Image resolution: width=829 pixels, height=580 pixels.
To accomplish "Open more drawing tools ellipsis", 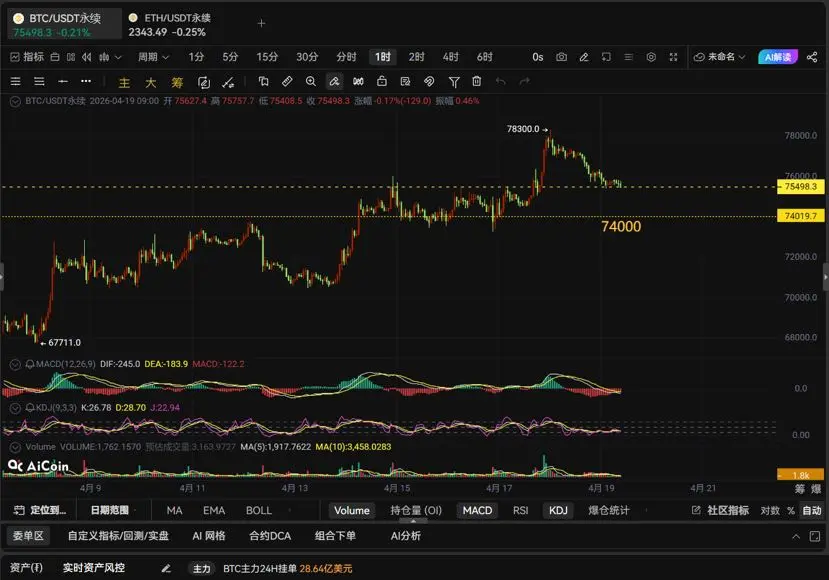I will pos(86,81).
